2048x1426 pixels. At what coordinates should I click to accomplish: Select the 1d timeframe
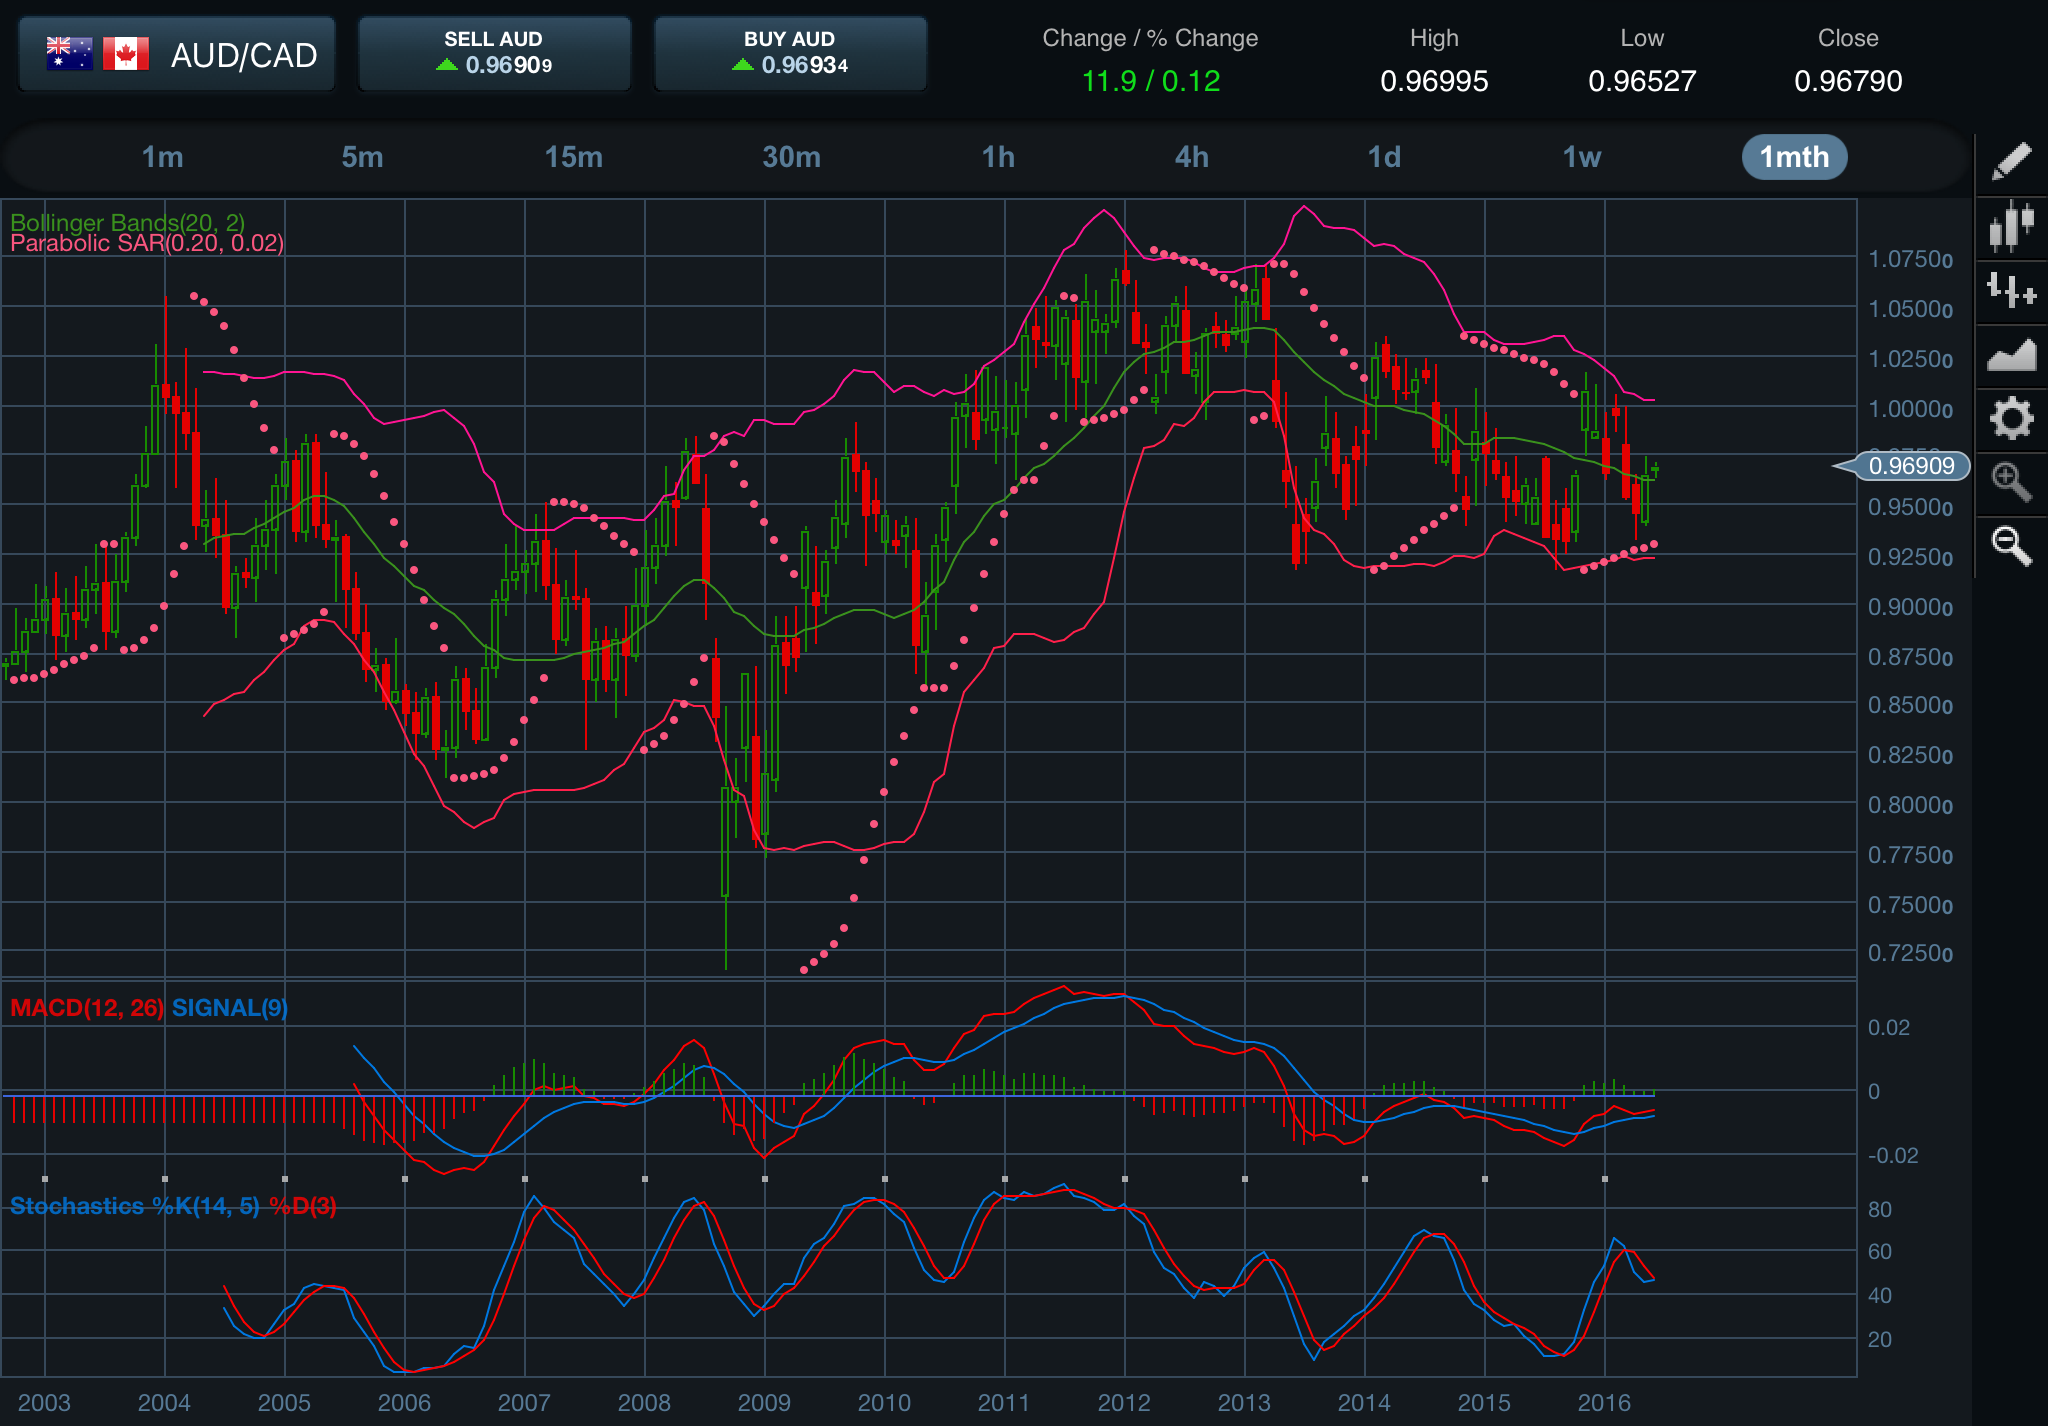point(1384,157)
